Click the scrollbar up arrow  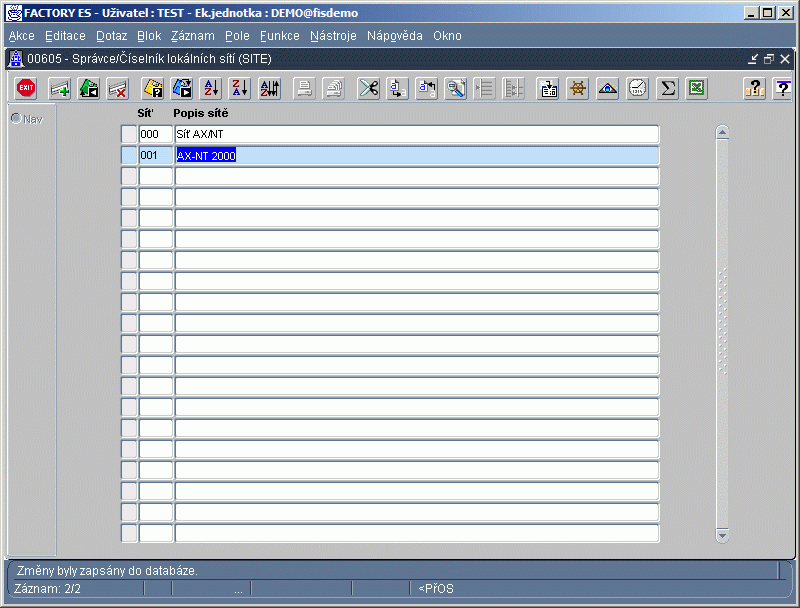tap(722, 133)
